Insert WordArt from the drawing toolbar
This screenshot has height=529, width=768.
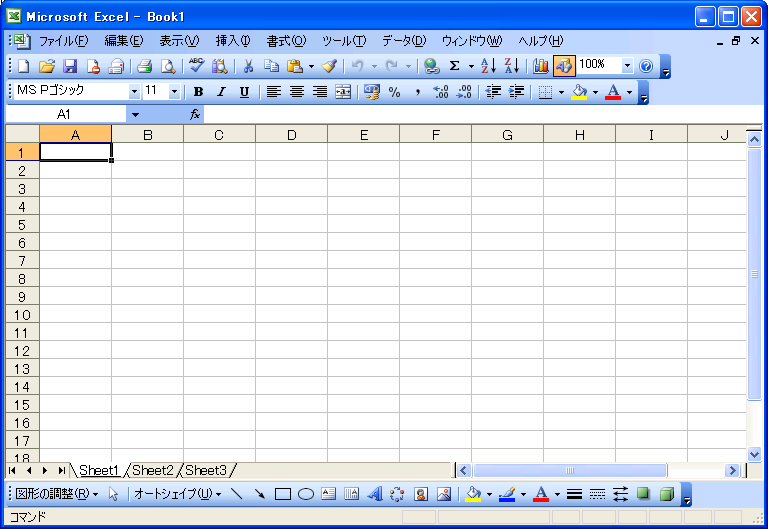point(375,494)
